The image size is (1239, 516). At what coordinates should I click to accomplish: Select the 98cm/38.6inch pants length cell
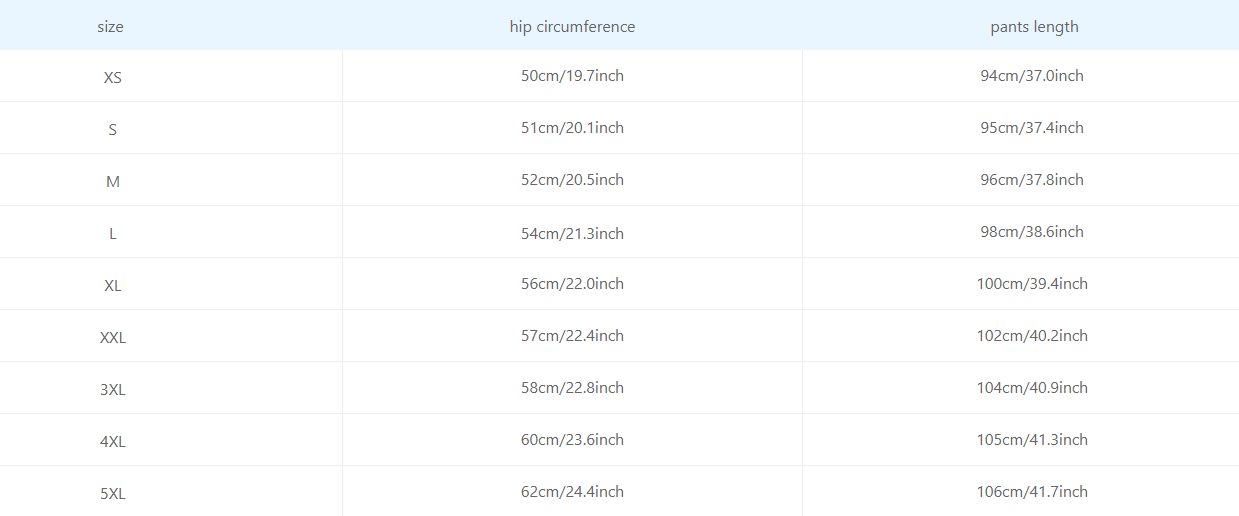point(1032,232)
